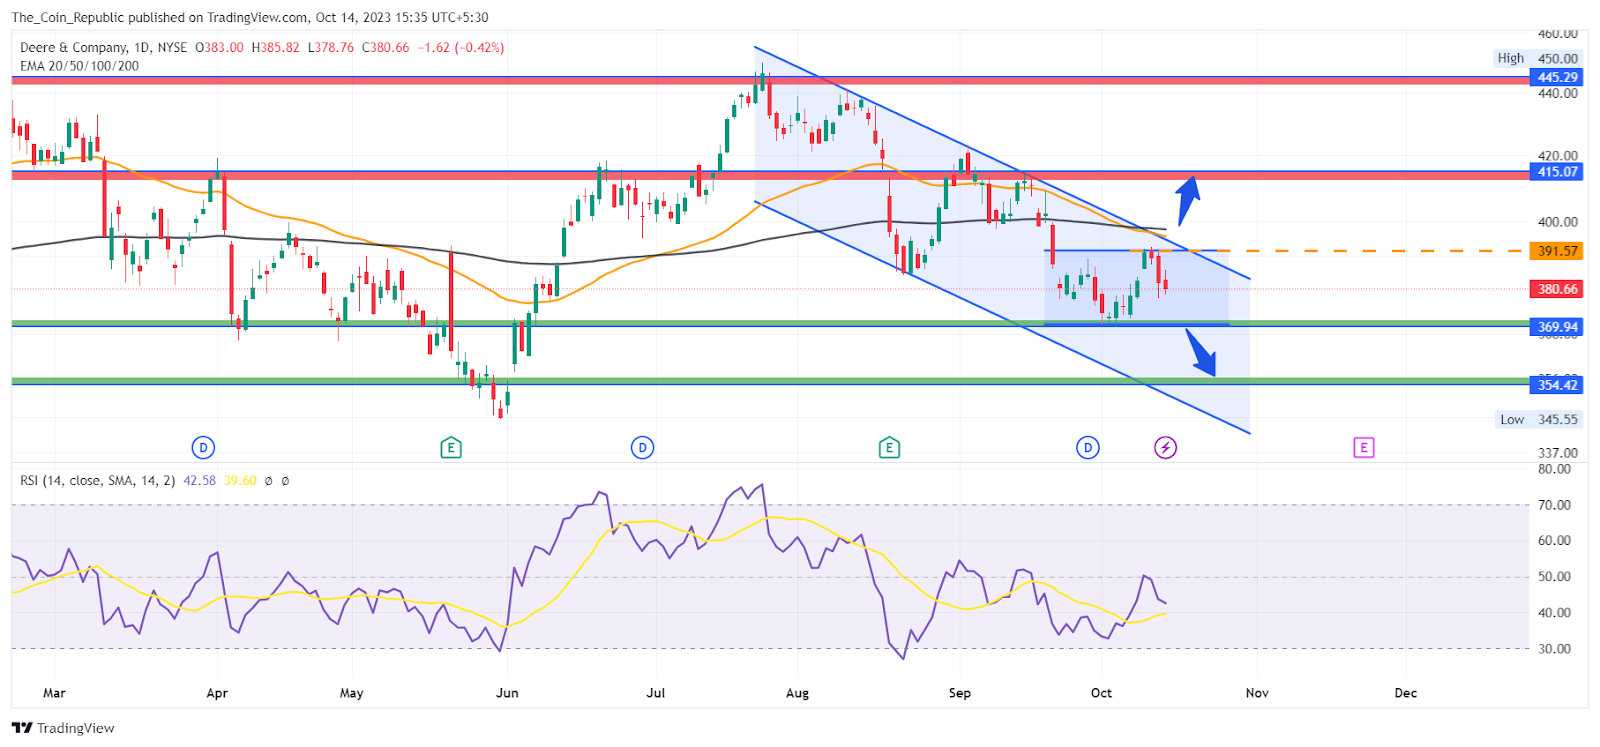The image size is (1600, 747).
Task: Click the low price L378.76
Action: (x=330, y=47)
